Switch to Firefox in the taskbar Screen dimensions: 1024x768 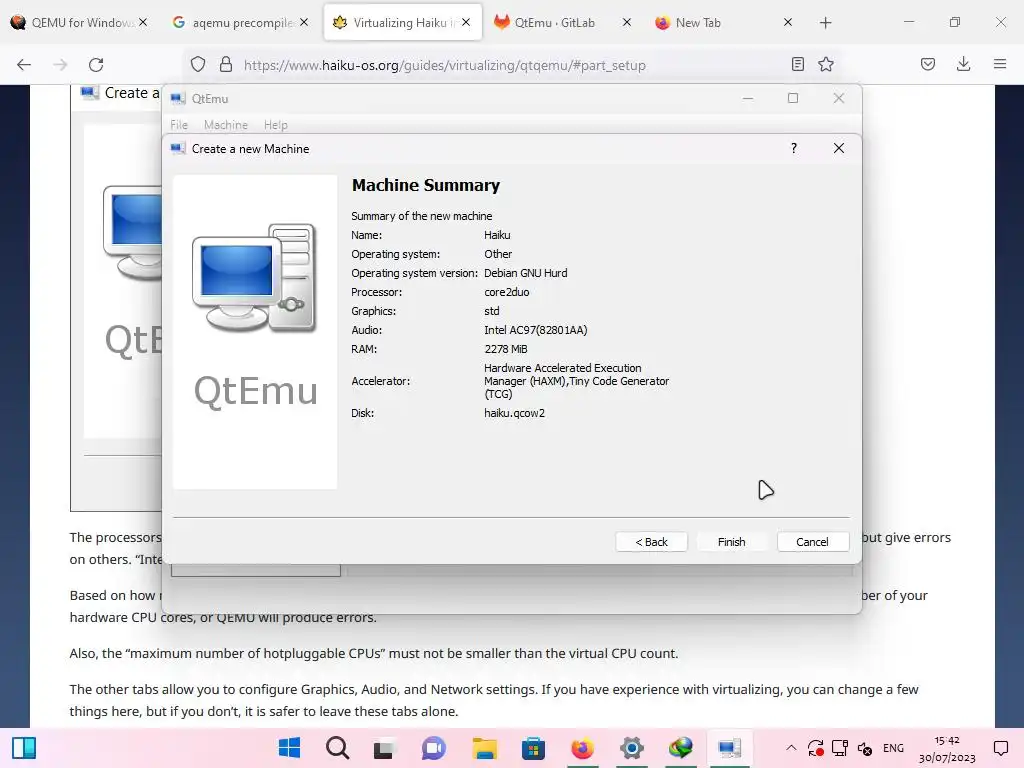[583, 748]
